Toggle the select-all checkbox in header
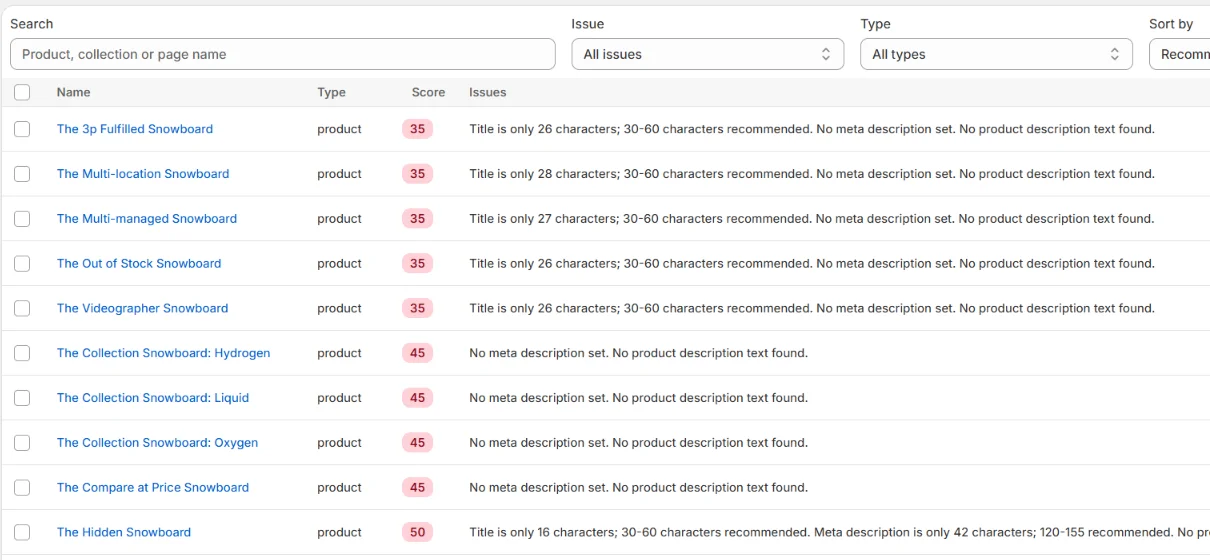The width and height of the screenshot is (1210, 560). pyautogui.click(x=22, y=92)
